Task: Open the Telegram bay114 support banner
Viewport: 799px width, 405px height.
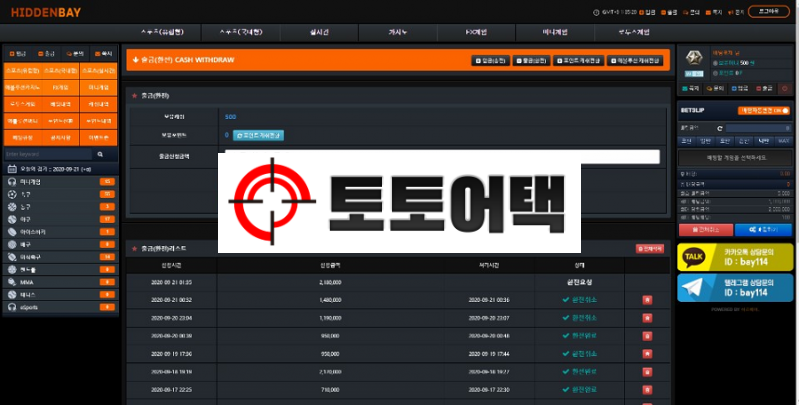Action: point(735,288)
